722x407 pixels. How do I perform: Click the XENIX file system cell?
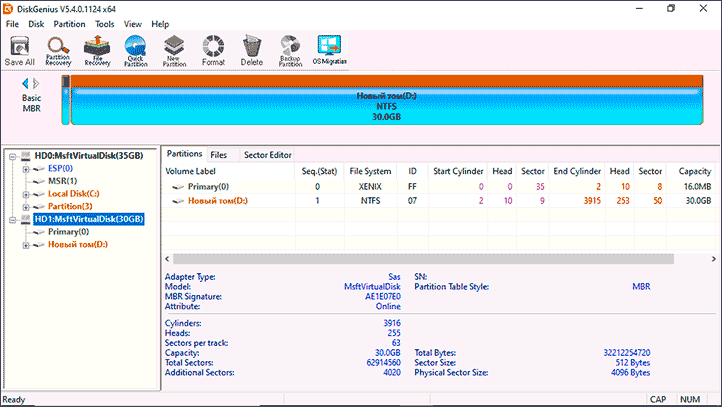point(370,187)
